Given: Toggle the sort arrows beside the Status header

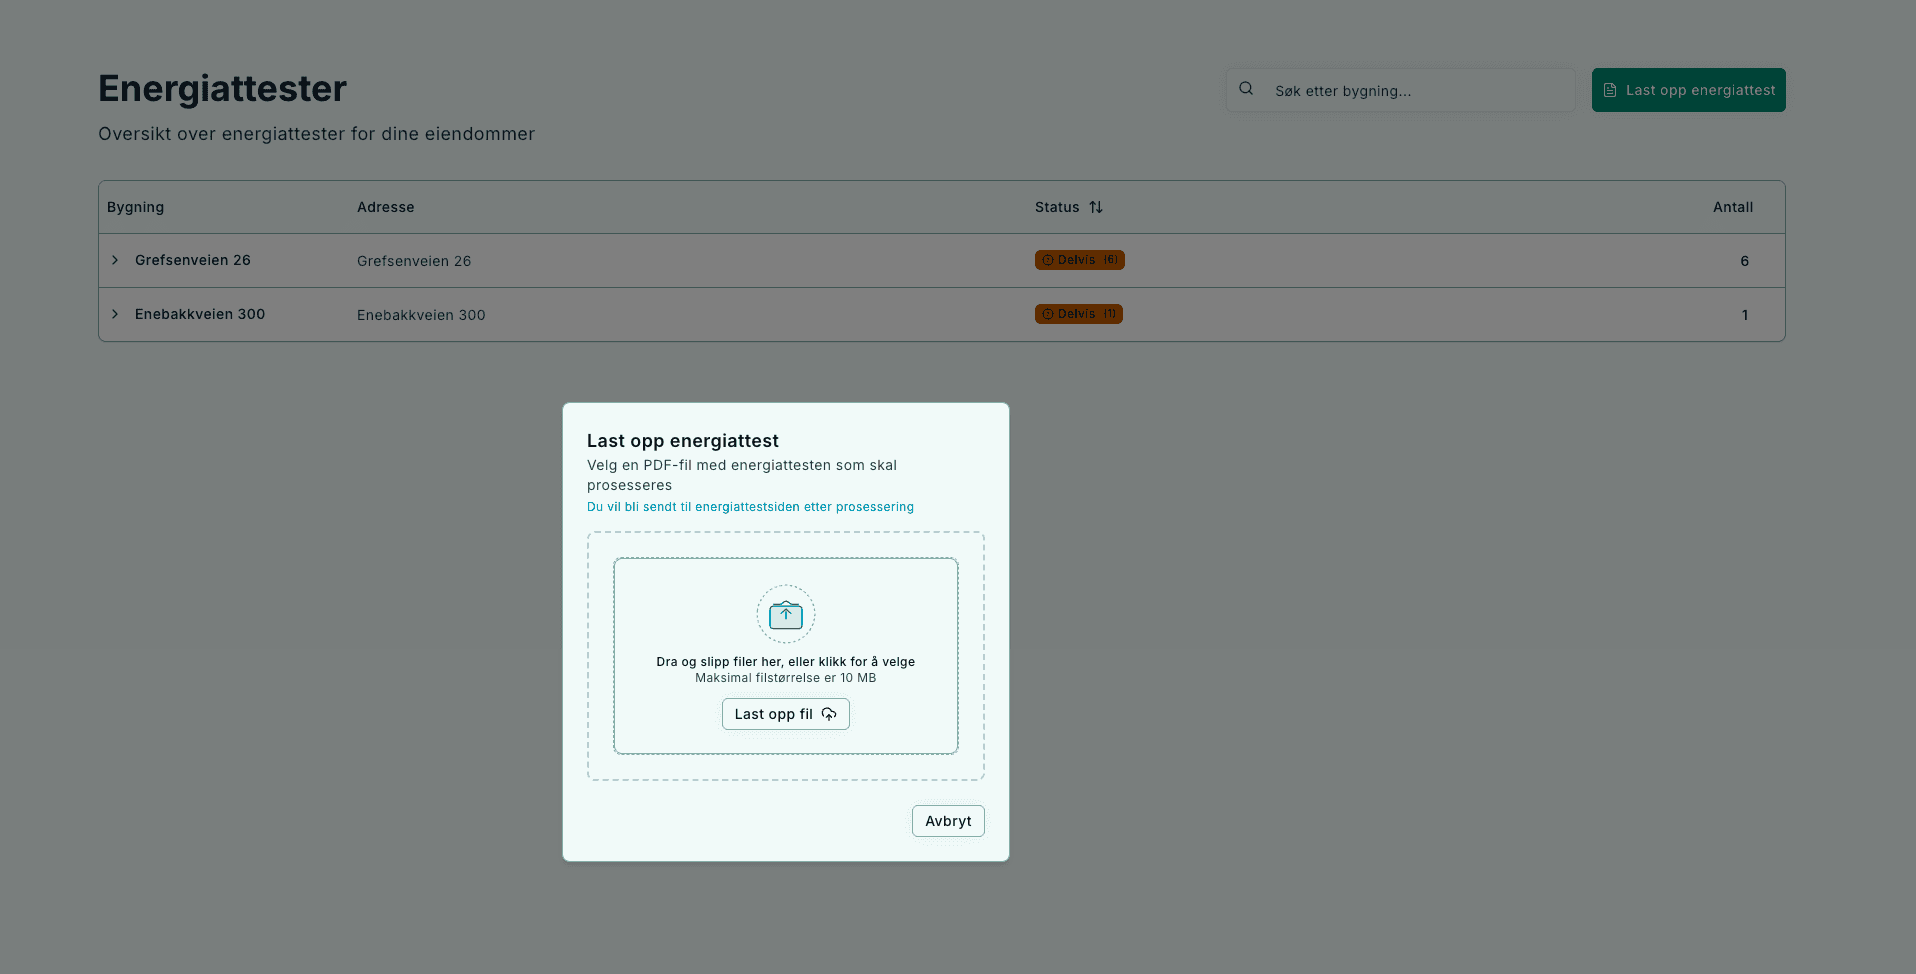Looking at the screenshot, I should (1095, 207).
